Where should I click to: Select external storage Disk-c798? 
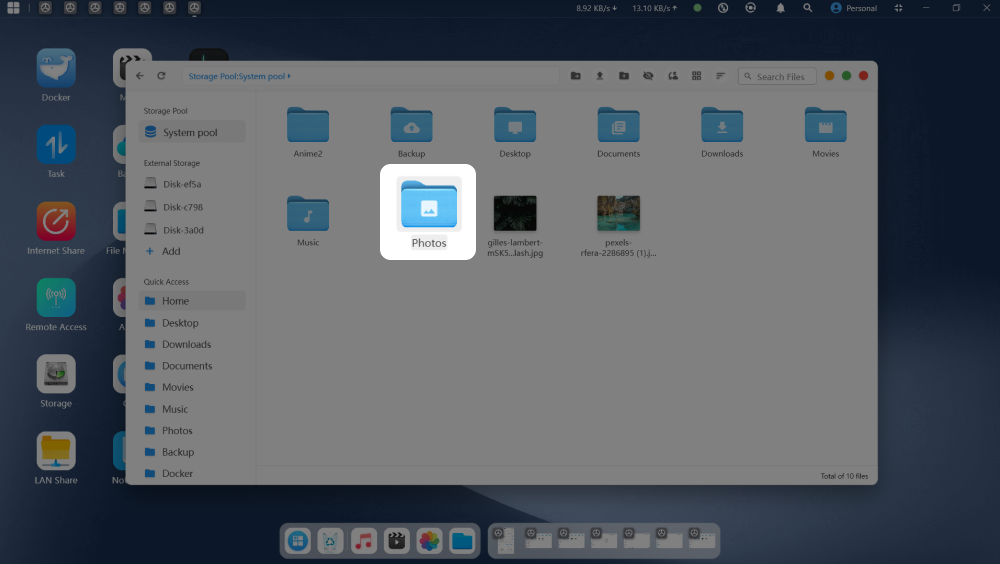click(x=183, y=207)
